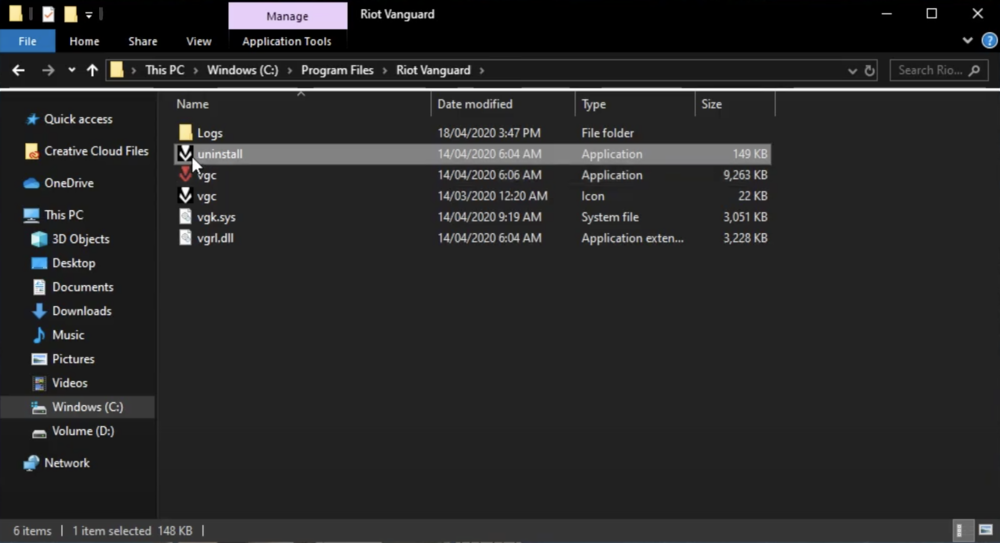Viewport: 1000px width, 543px height.
Task: Select the vgk.sys system file
Action: click(x=216, y=217)
